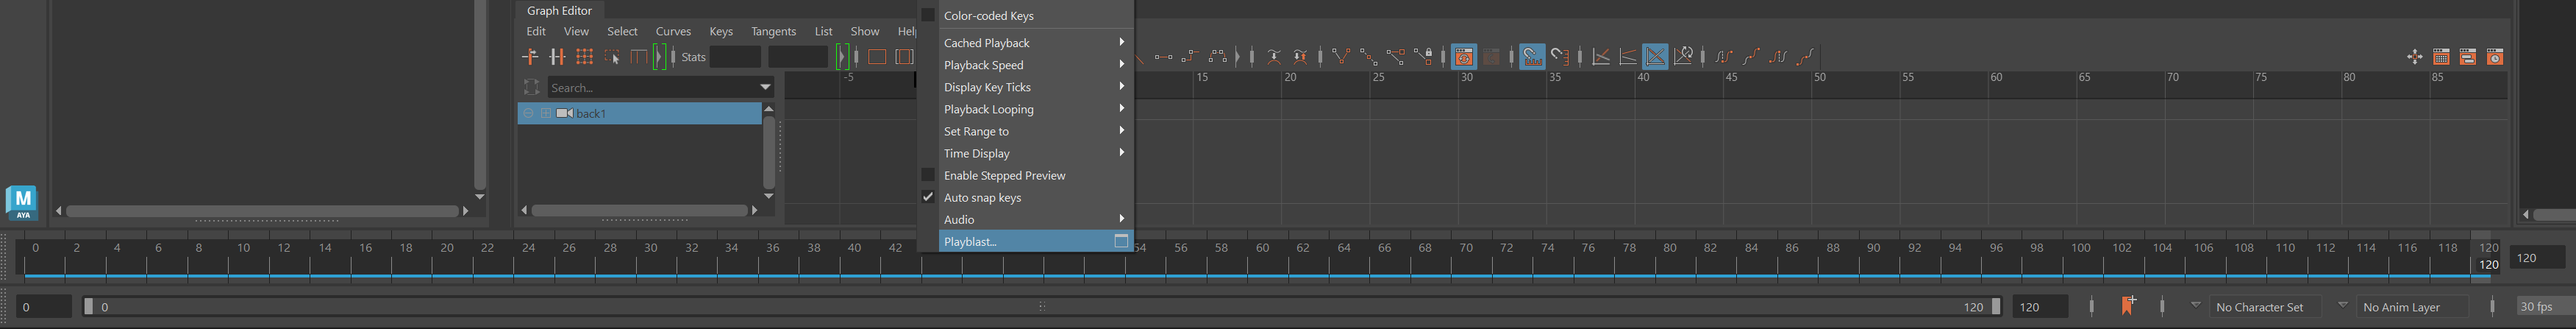
Task: Enable Absolute View icon
Action: pyautogui.click(x=1601, y=57)
